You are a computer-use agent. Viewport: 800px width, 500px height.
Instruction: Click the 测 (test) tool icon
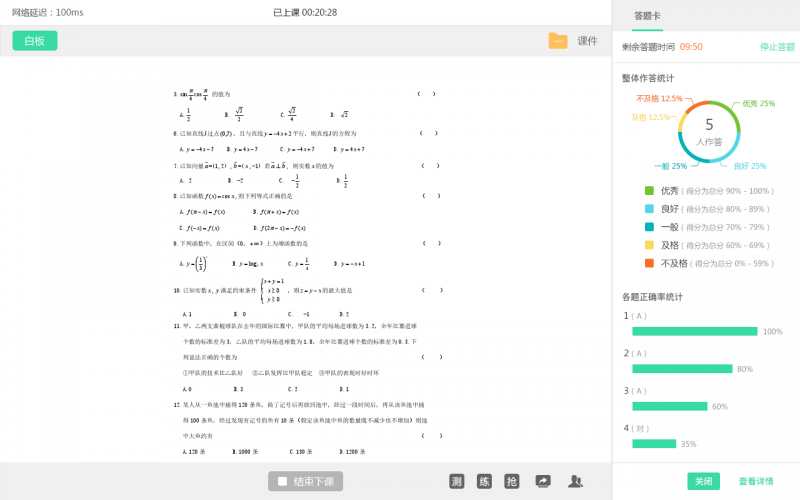tap(456, 481)
